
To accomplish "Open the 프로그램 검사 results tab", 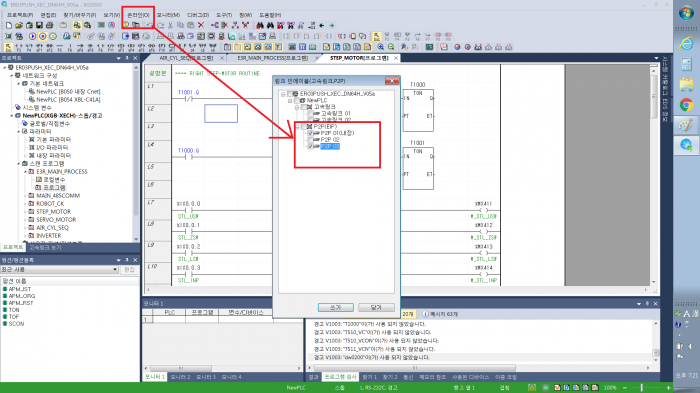I will [x=340, y=377].
